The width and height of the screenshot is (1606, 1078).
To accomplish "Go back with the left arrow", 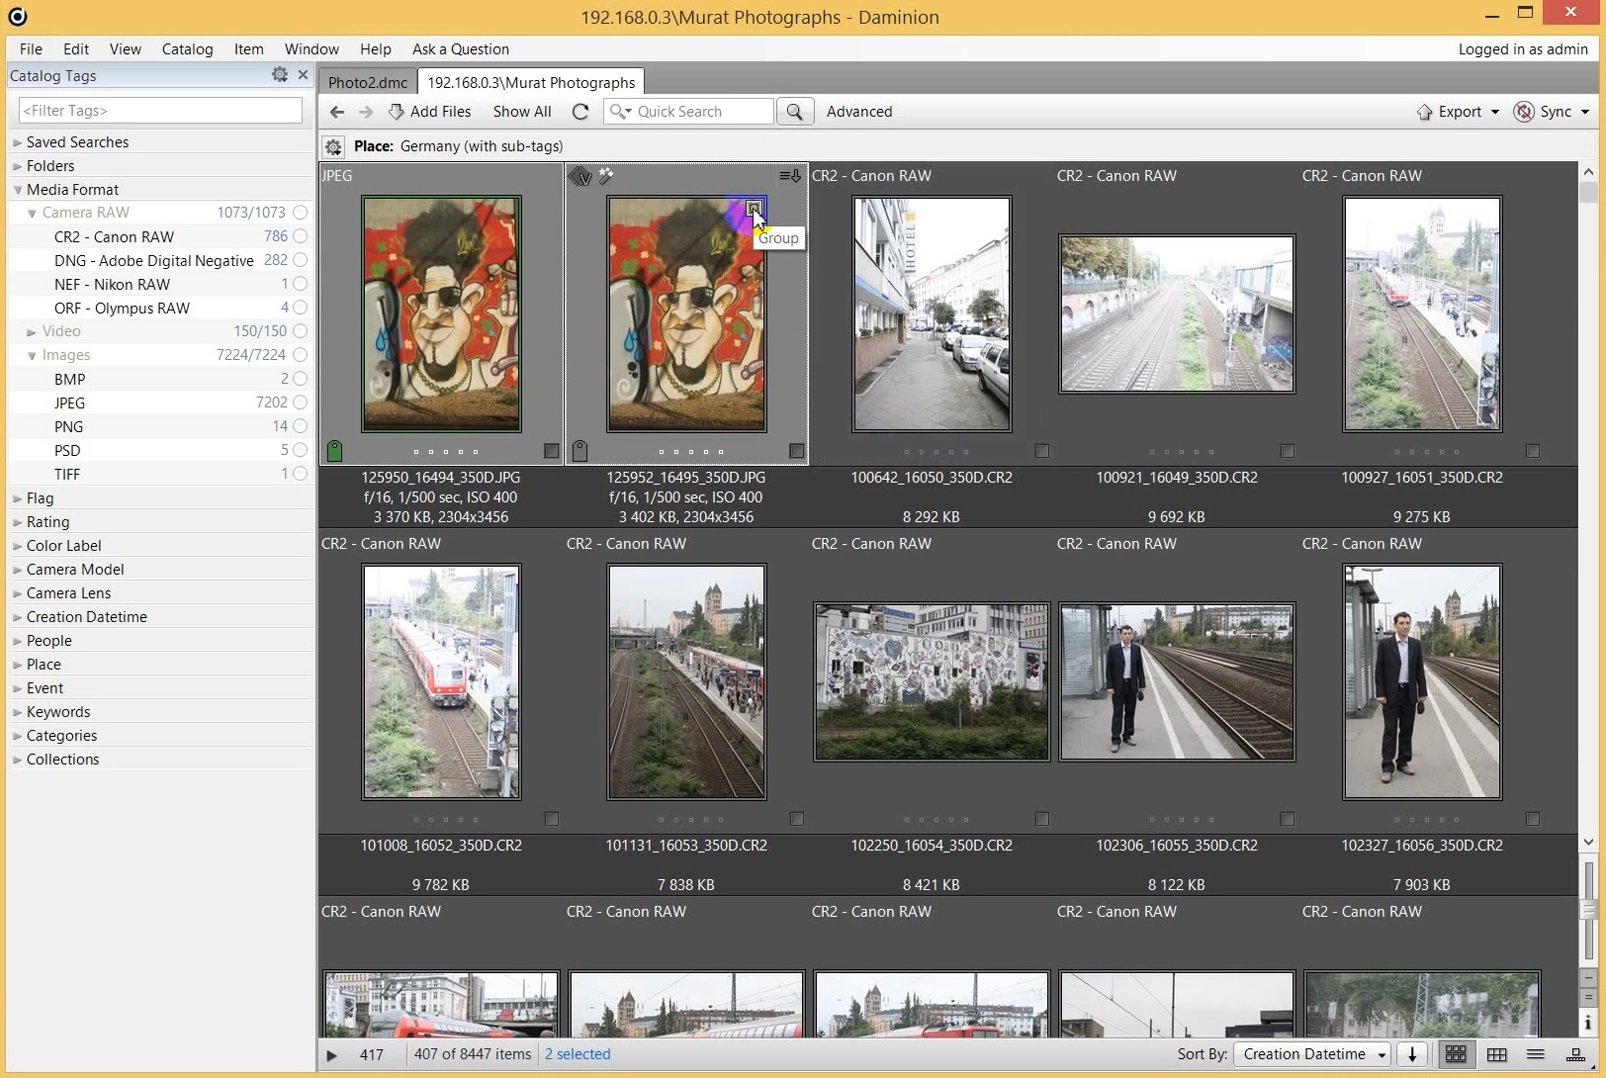I will coord(337,112).
